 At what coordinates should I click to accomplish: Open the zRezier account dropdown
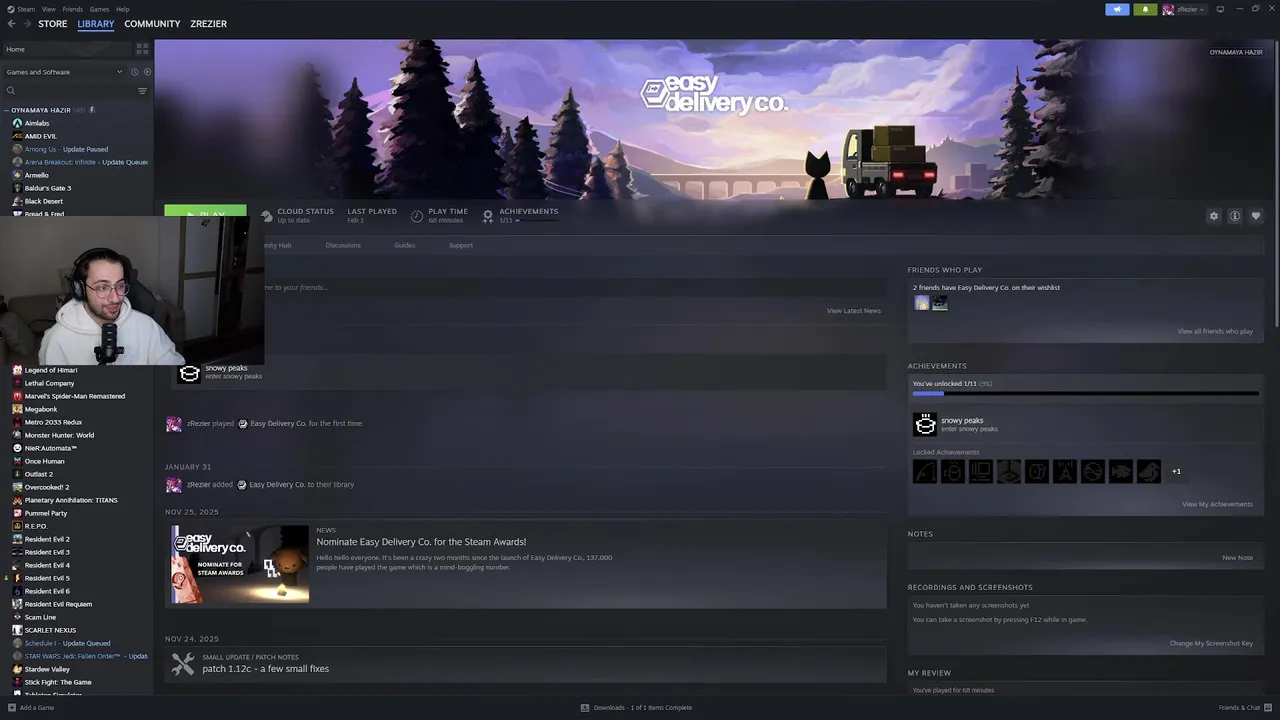[x=1183, y=9]
